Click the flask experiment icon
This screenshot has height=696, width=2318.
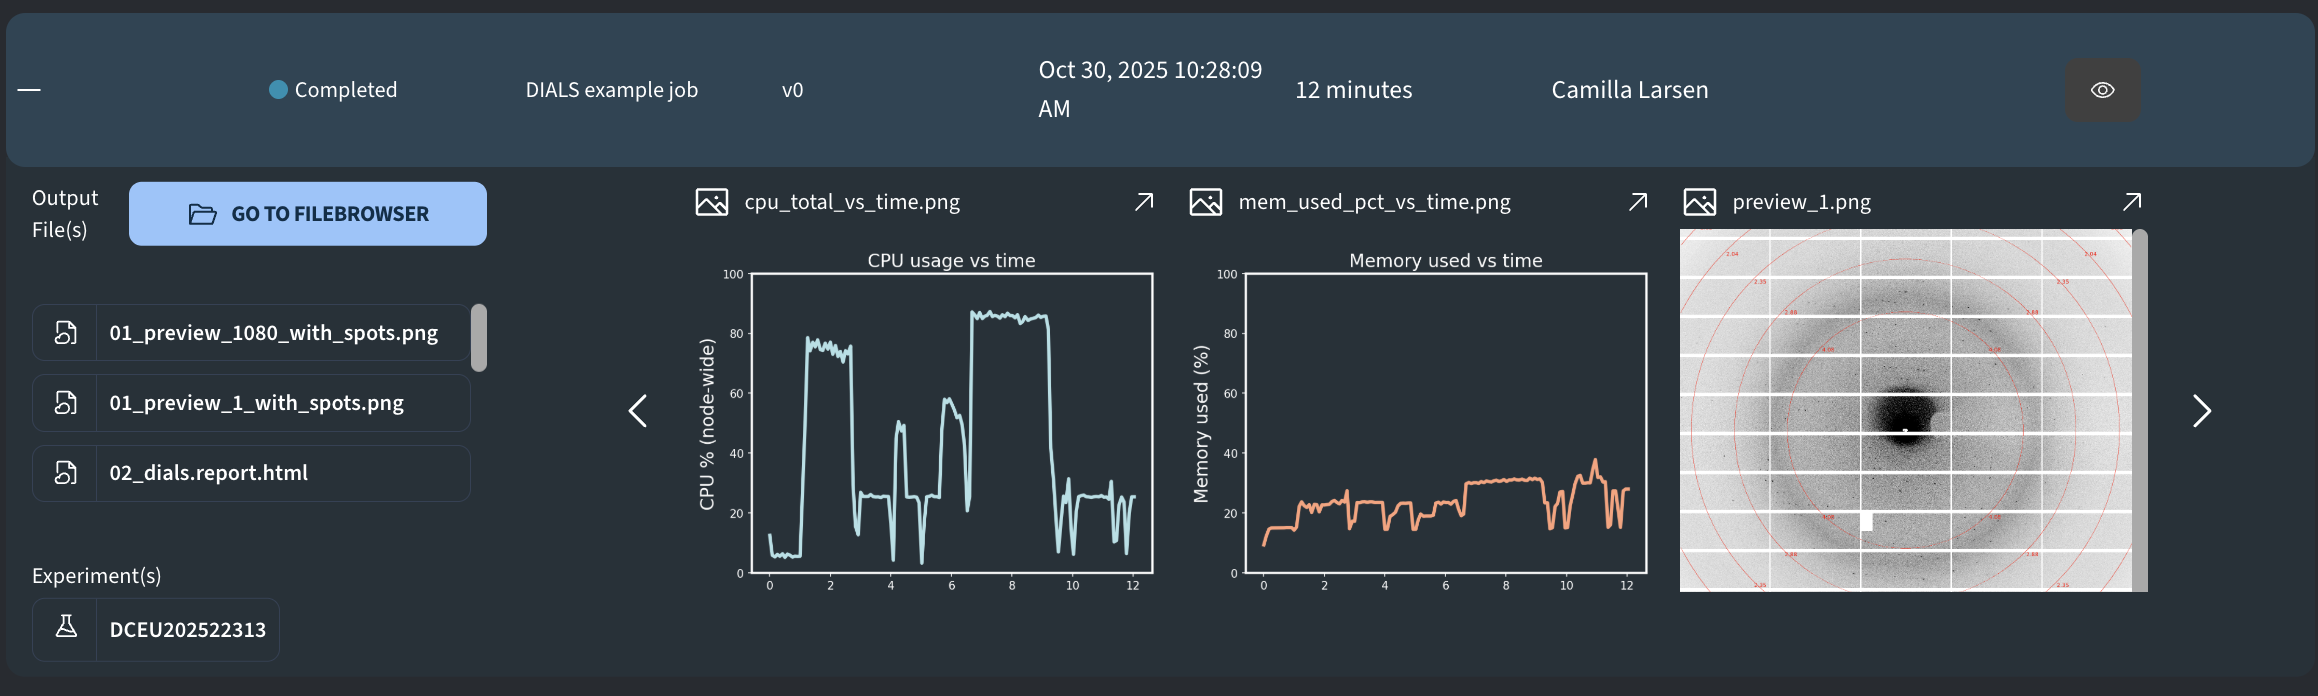pos(66,628)
